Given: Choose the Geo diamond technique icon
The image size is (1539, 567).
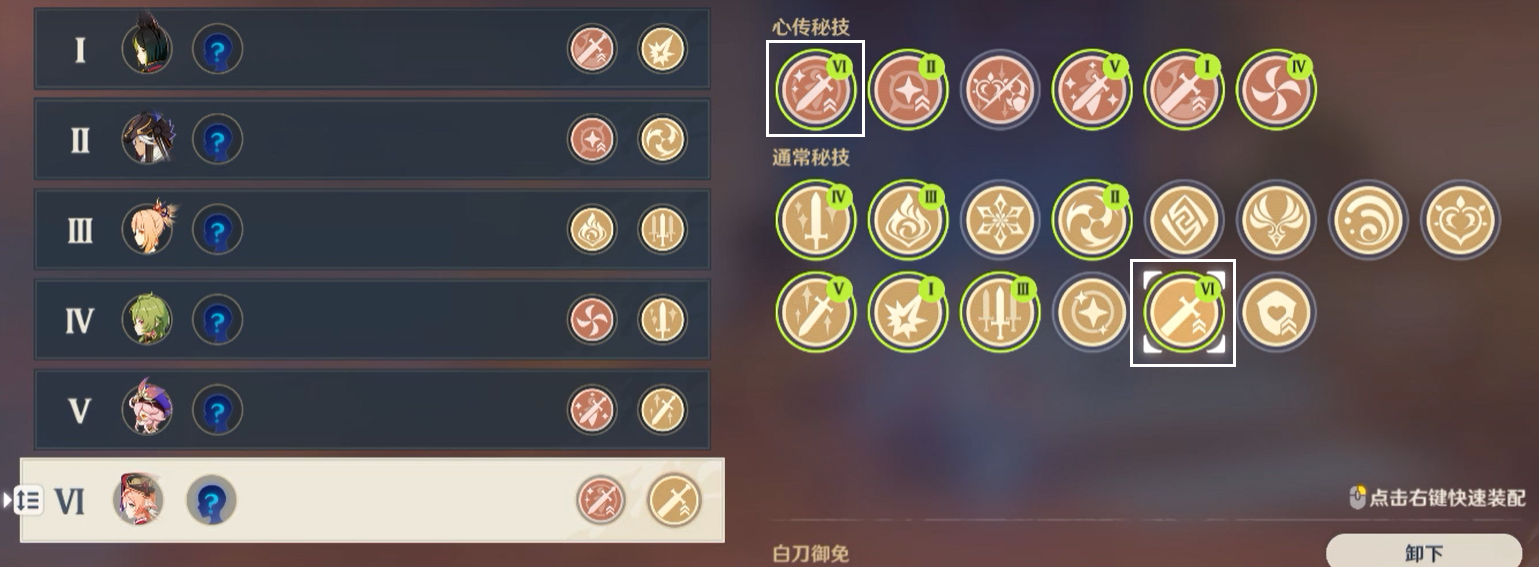Looking at the screenshot, I should pyautogui.click(x=1184, y=220).
